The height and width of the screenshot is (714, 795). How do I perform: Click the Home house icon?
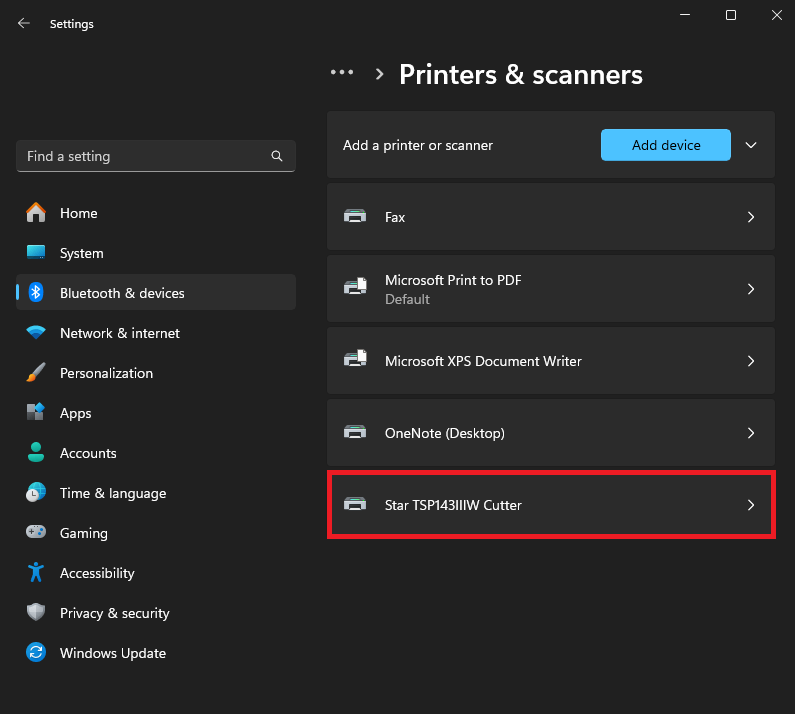[36, 212]
